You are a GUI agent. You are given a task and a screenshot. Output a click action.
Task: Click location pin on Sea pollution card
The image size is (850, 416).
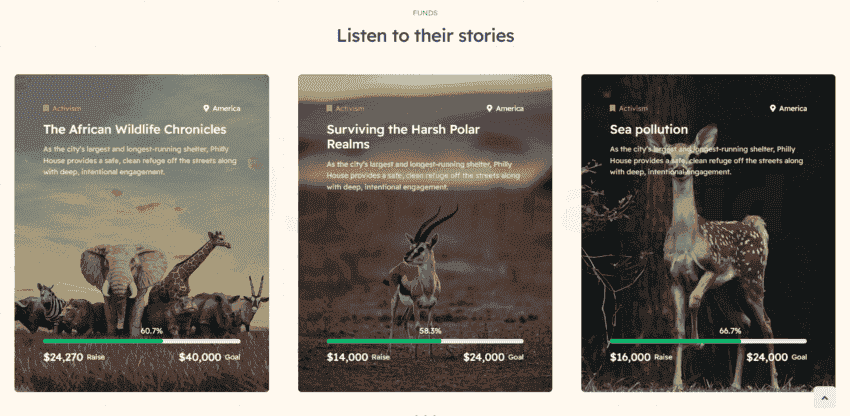point(772,108)
